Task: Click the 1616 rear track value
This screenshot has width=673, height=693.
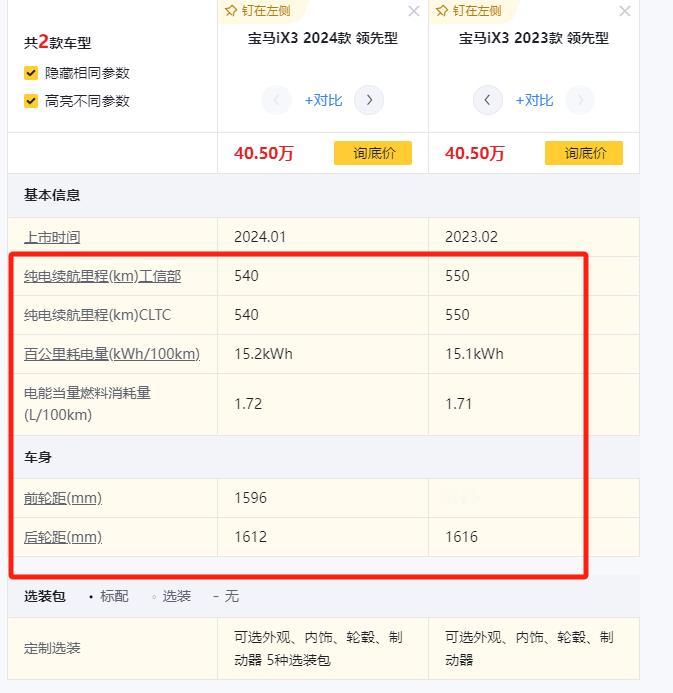Action: [x=461, y=537]
